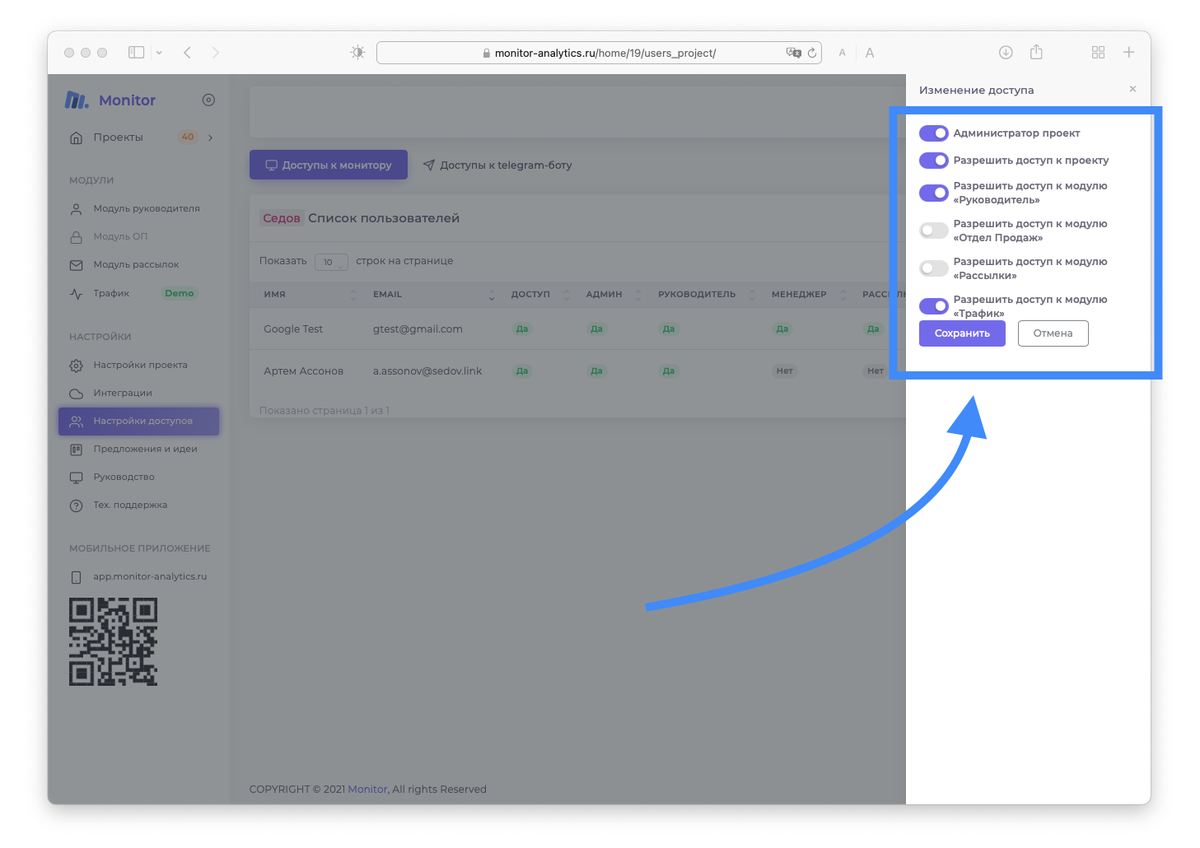Open rows-per-page dropdown showing 10
The height and width of the screenshot is (848, 1200).
(x=331, y=262)
